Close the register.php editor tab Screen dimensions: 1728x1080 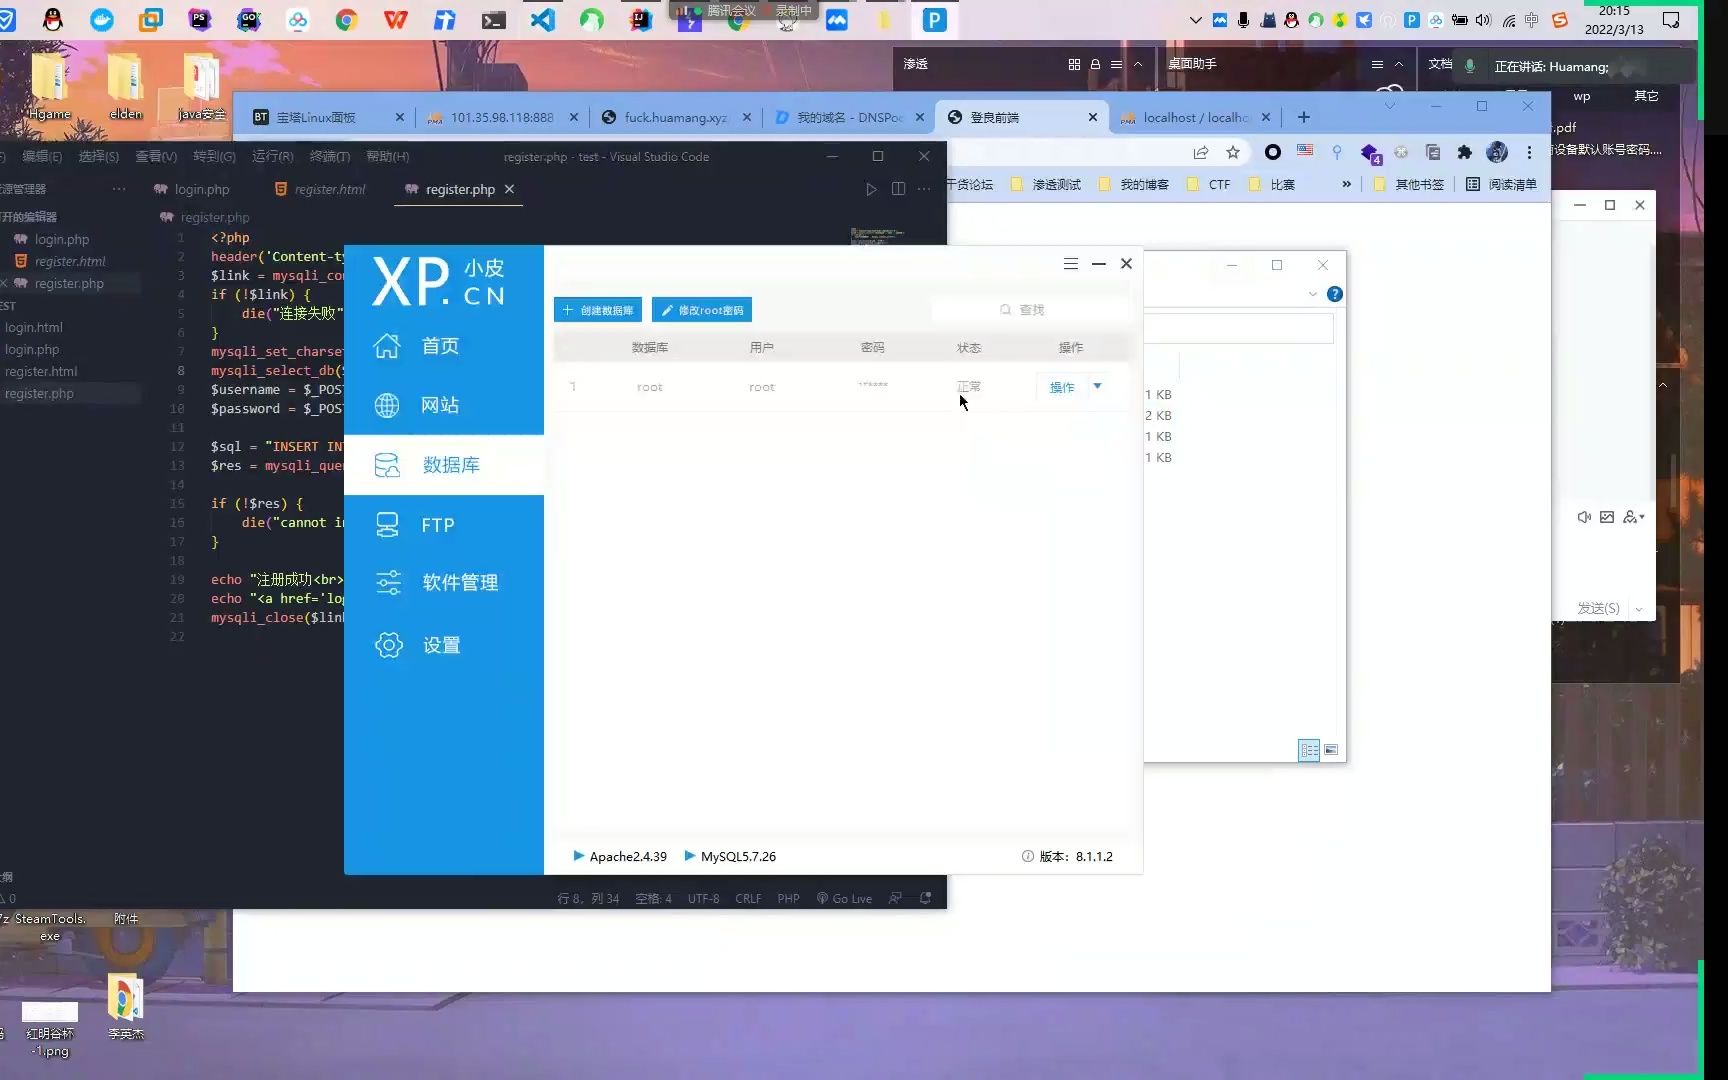(x=509, y=189)
